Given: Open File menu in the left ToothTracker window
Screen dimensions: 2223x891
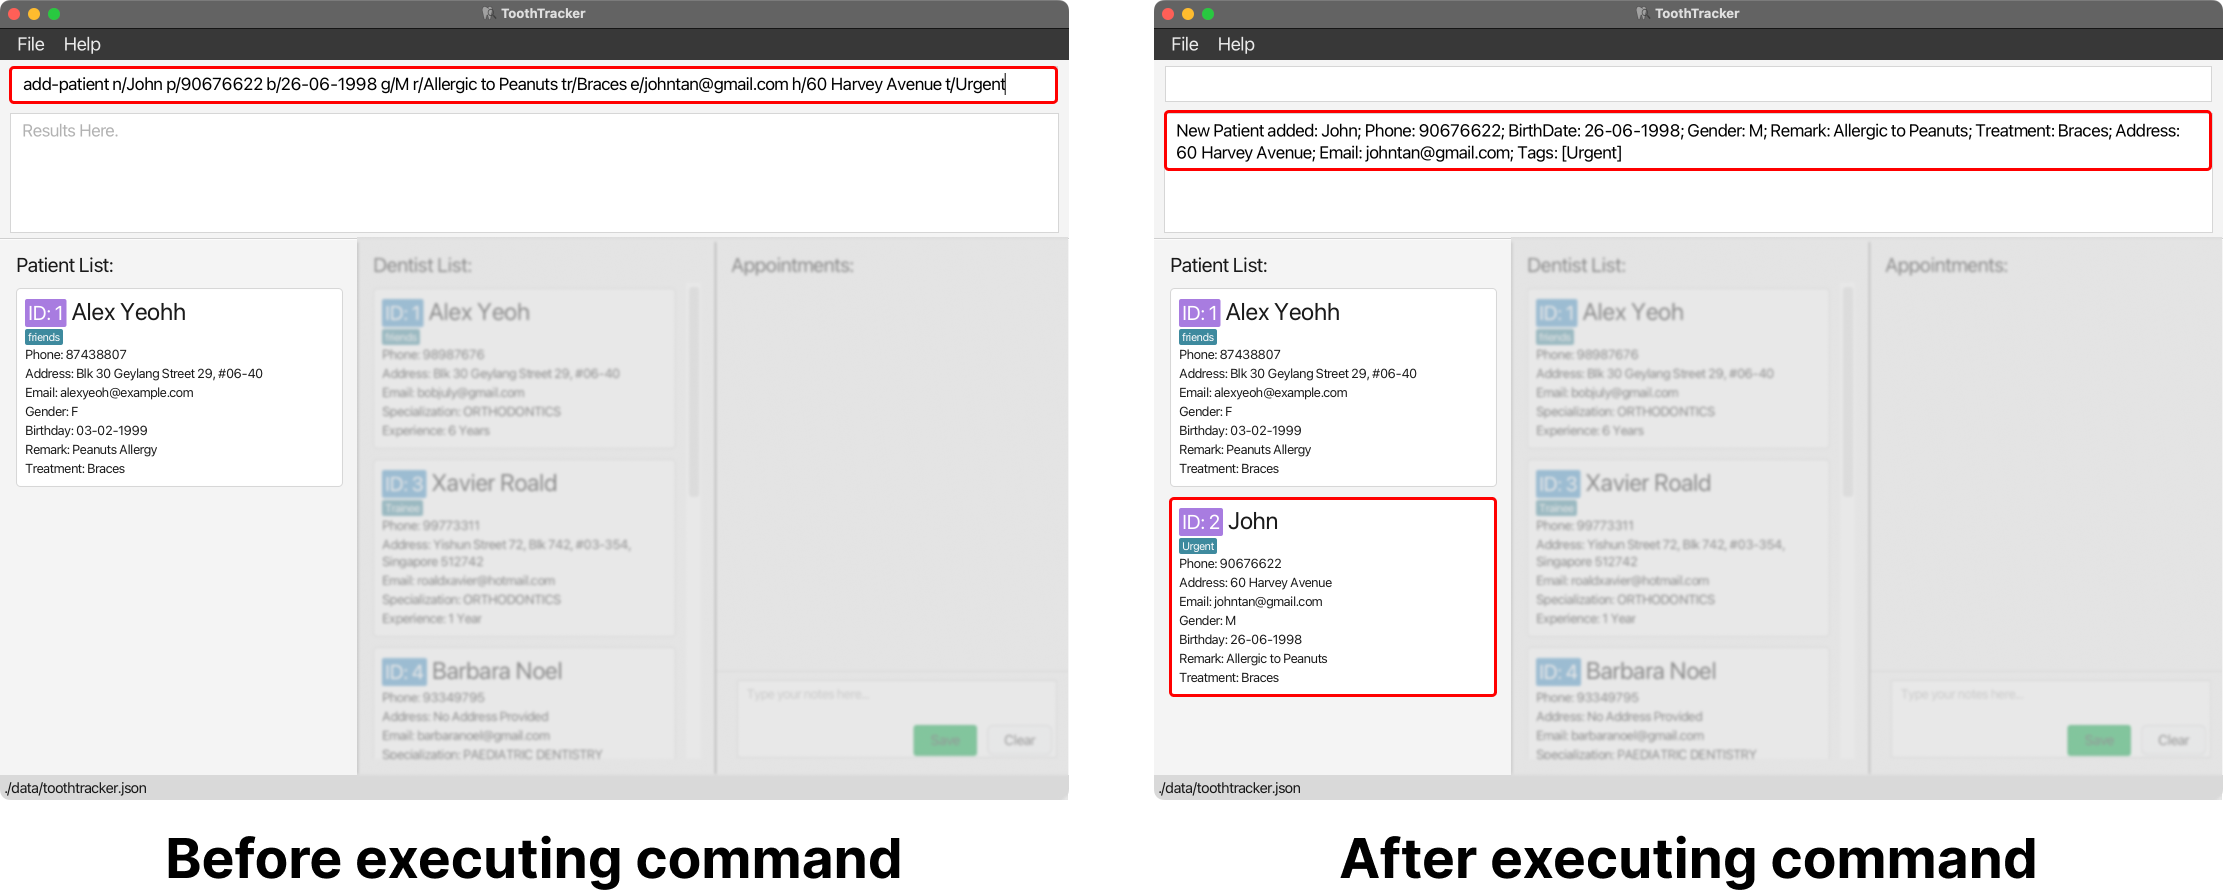Looking at the screenshot, I should coord(31,44).
